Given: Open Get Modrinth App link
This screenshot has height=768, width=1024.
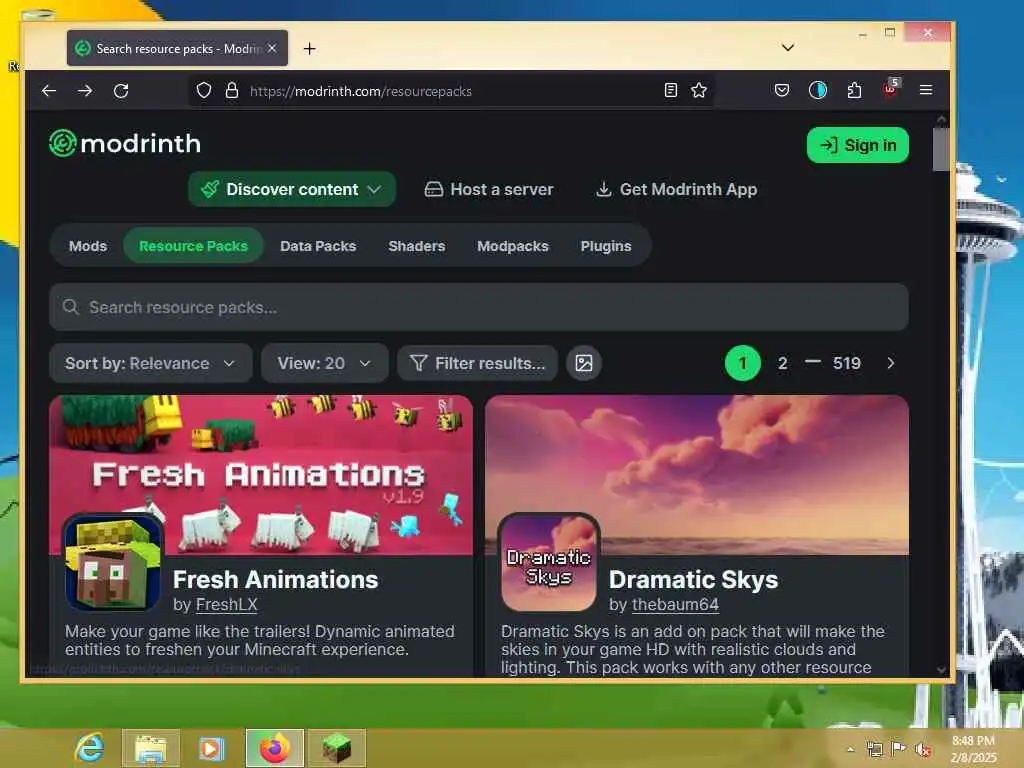Looking at the screenshot, I should 677,189.
